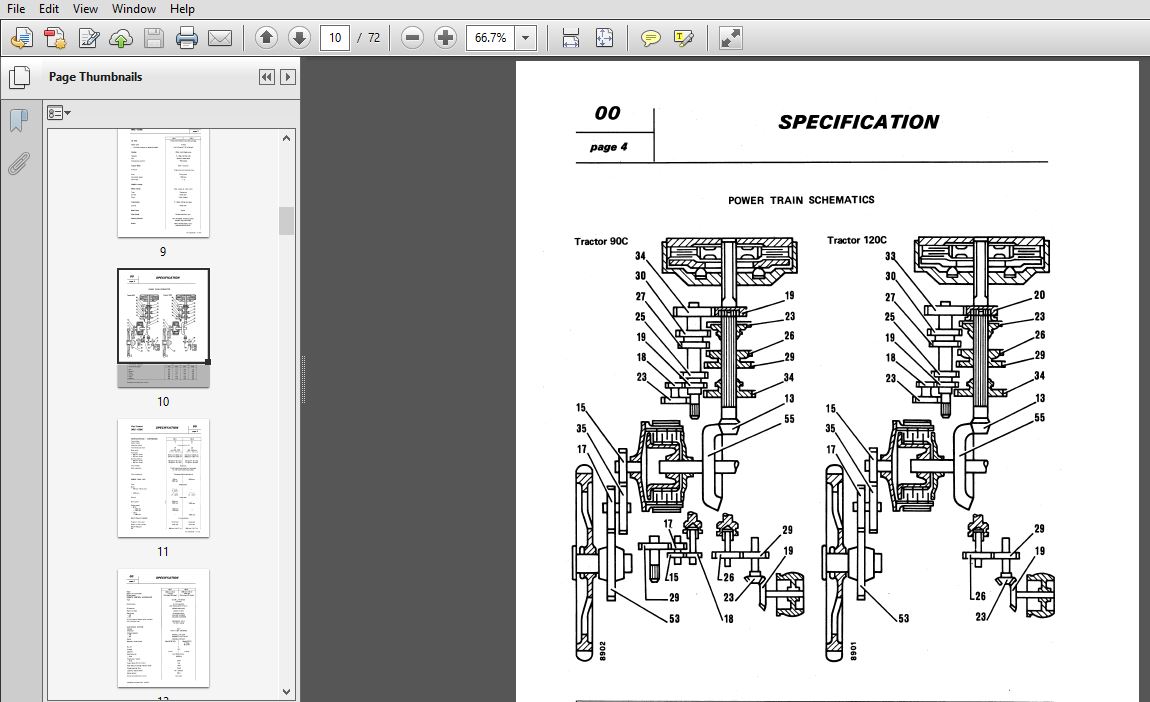Click the '/ 72' total pages text
Screen dimensions: 1150x702
(x=369, y=37)
